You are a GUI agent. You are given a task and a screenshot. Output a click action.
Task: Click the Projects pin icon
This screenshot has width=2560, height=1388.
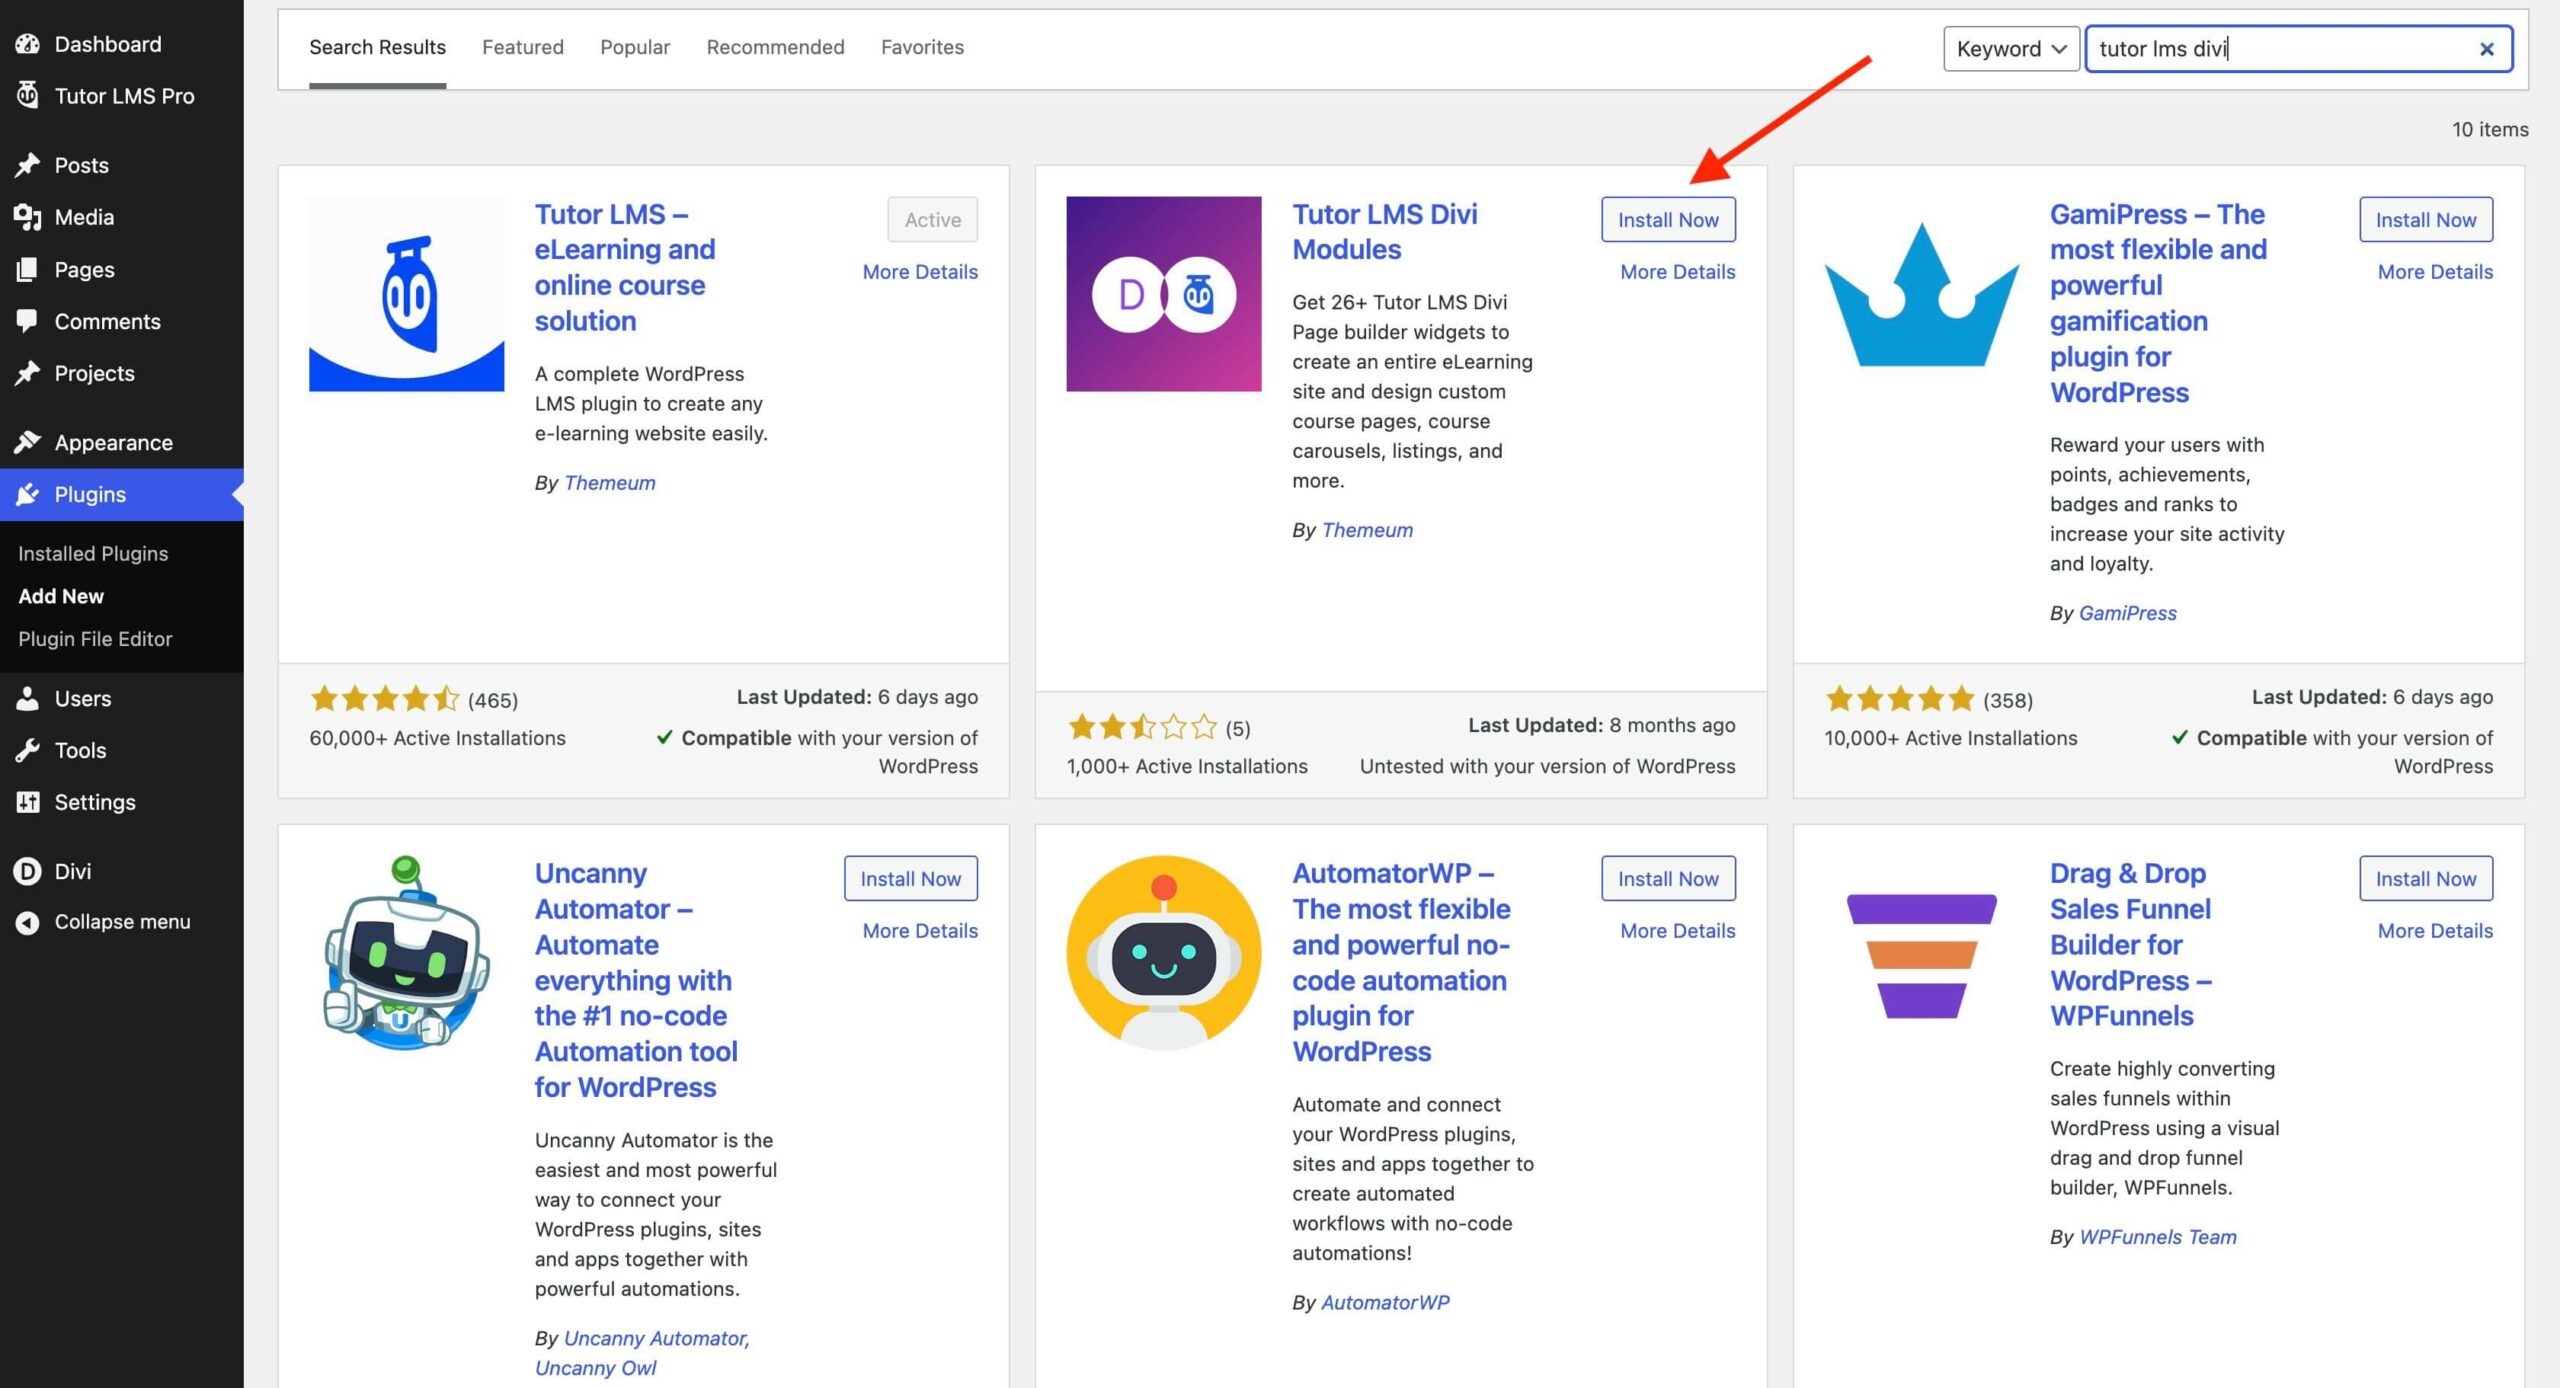click(x=27, y=373)
